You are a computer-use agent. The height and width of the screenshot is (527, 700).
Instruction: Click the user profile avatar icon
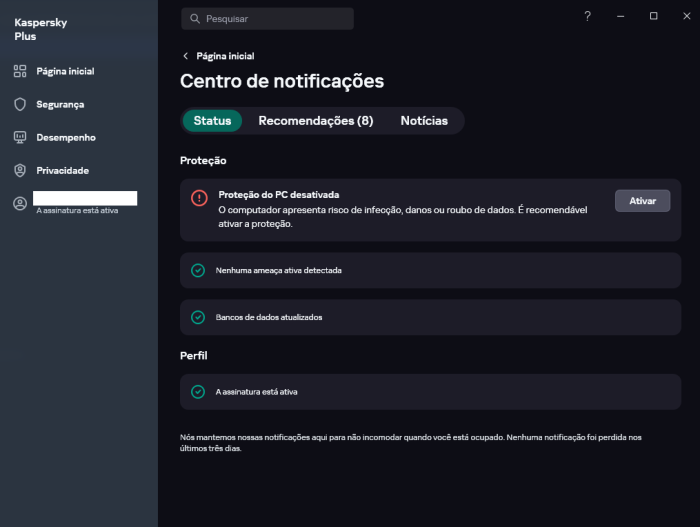point(20,204)
